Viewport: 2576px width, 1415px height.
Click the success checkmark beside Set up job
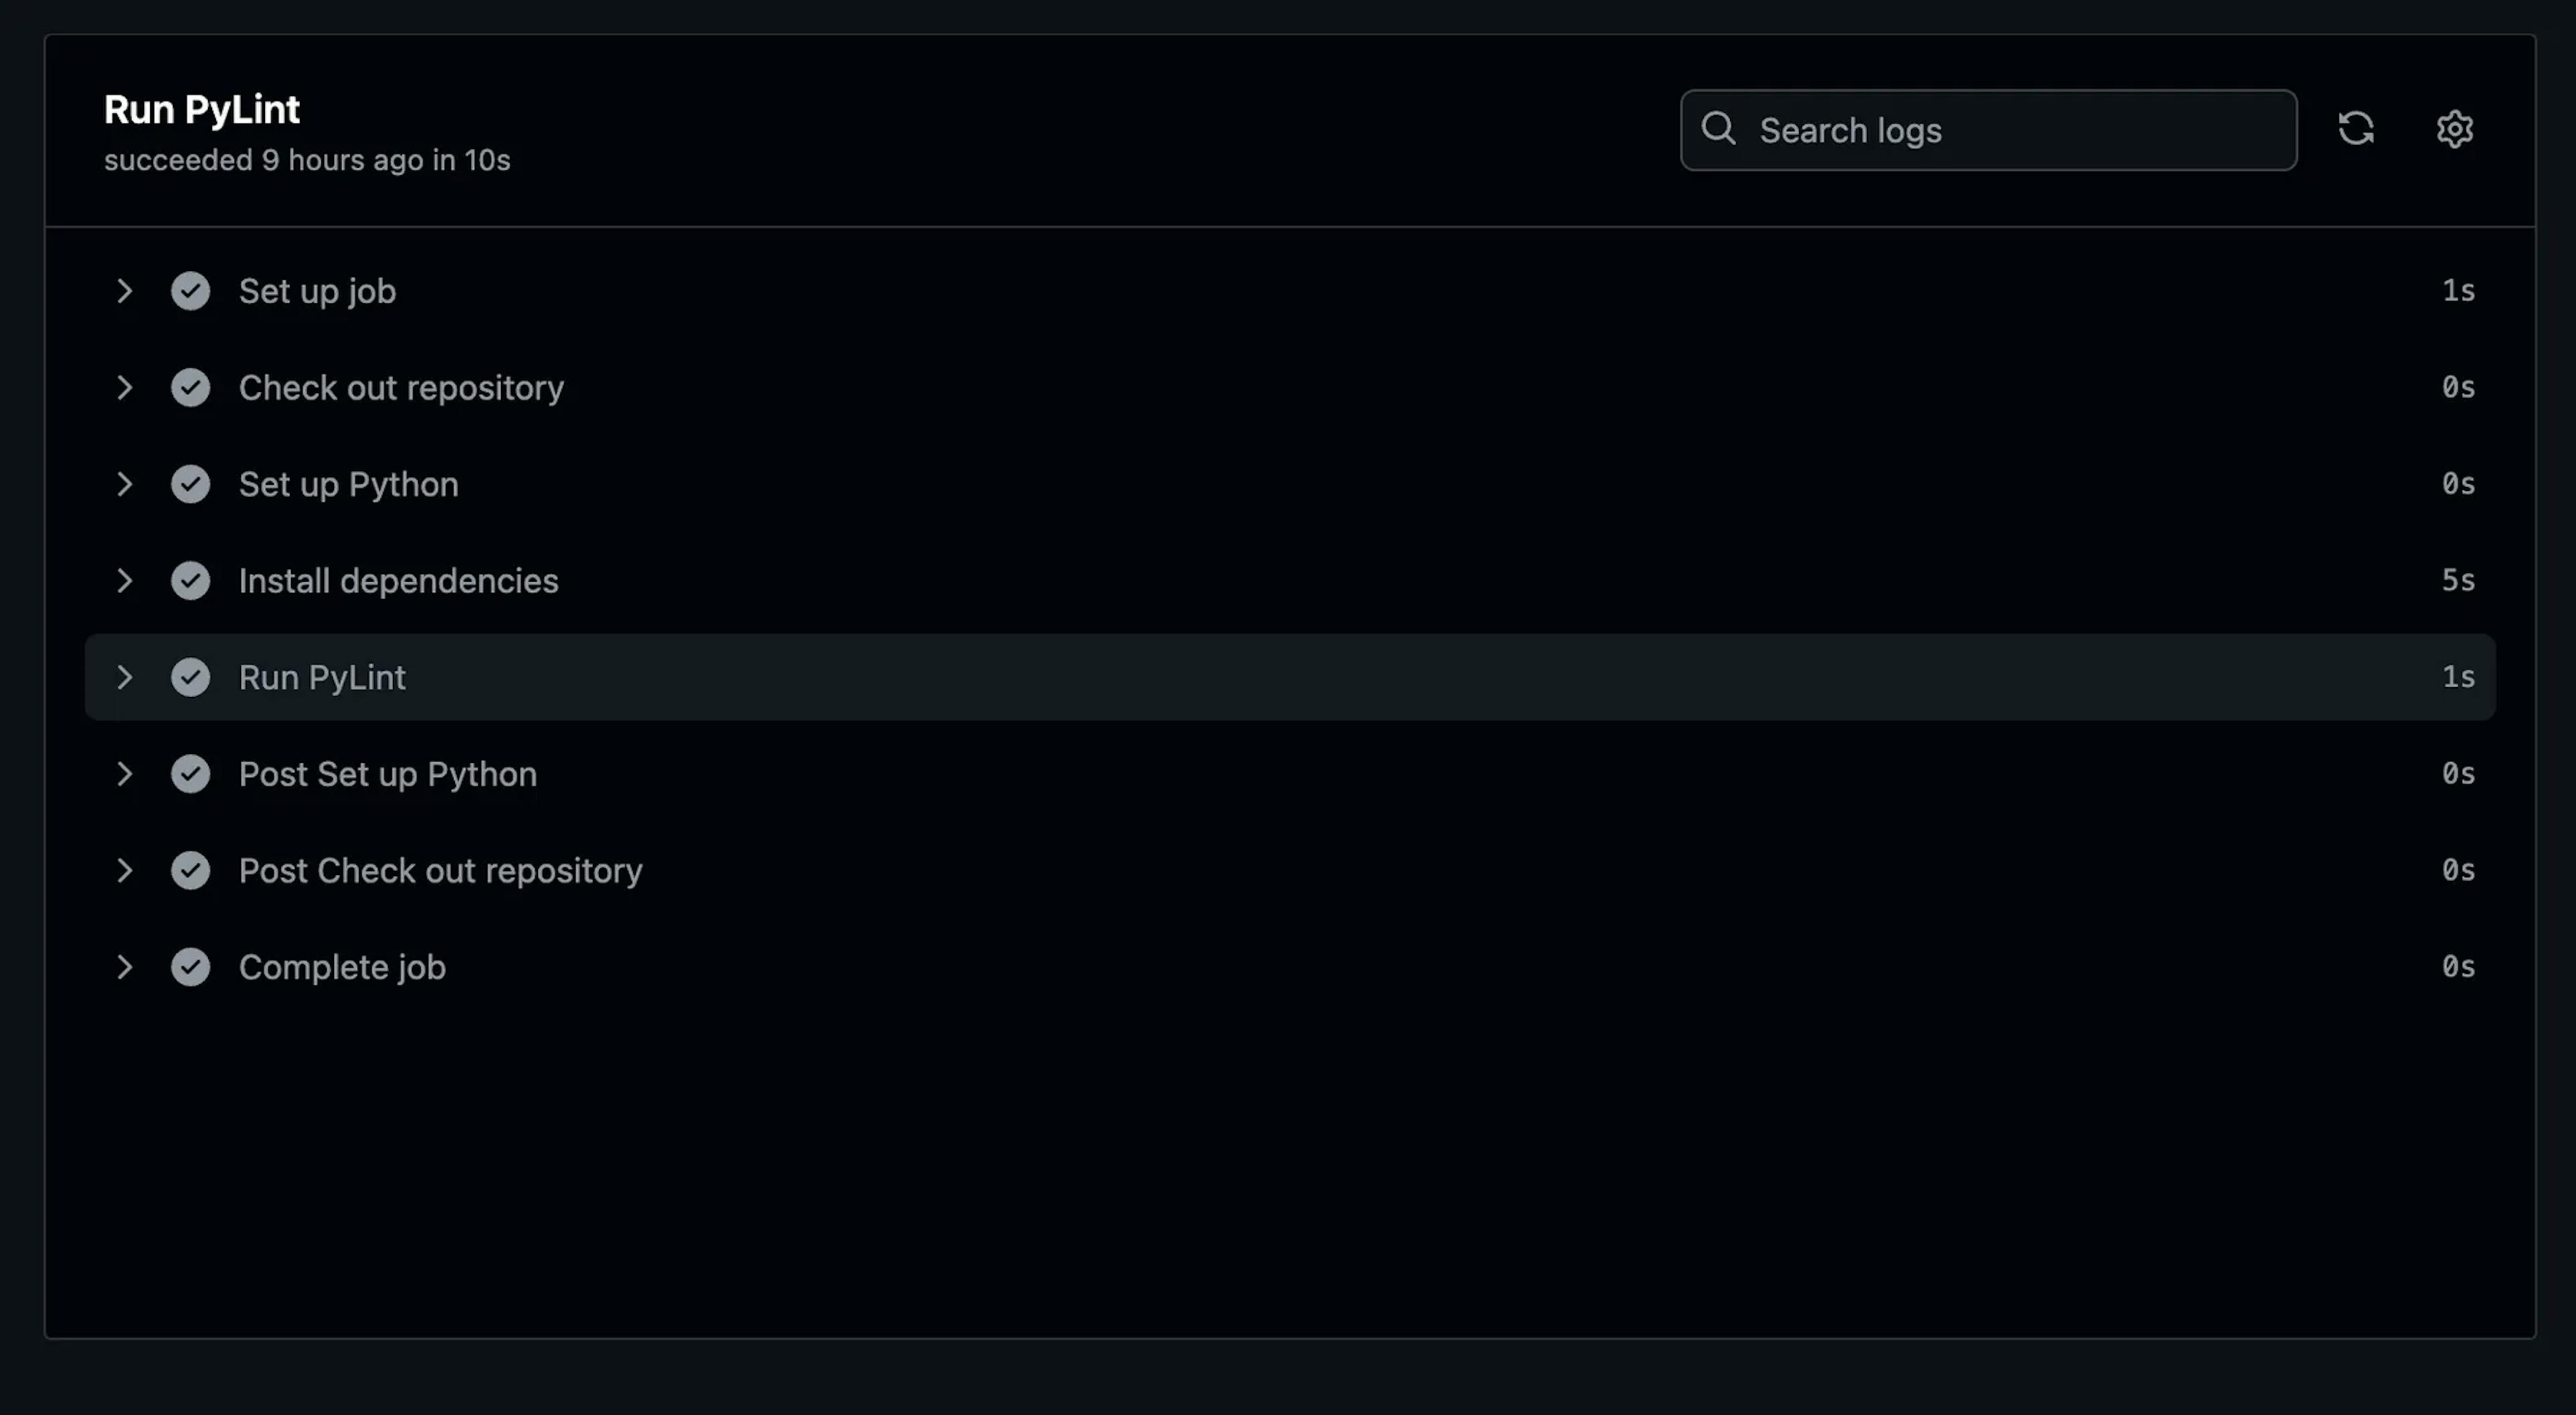coord(190,291)
